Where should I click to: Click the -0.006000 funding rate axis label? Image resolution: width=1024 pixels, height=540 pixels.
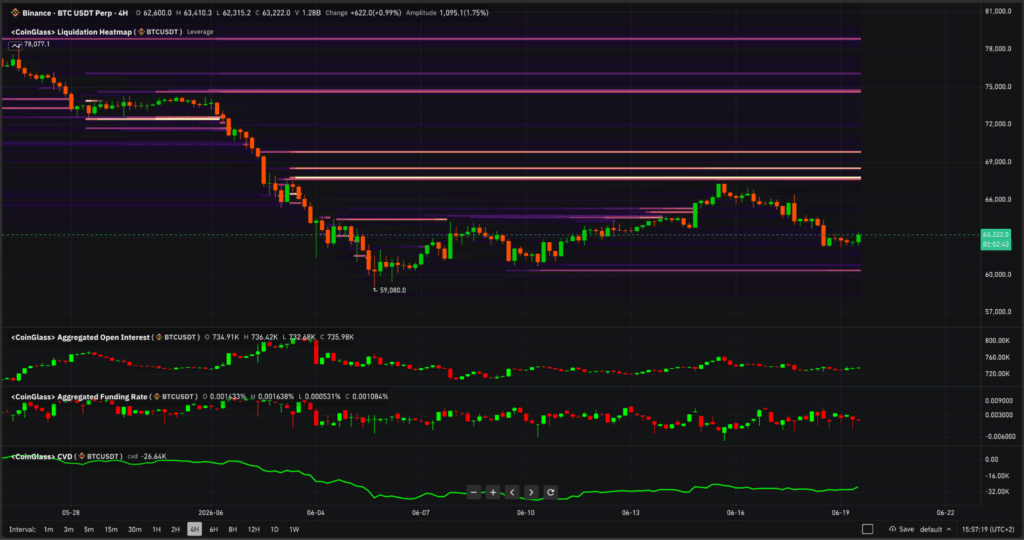tap(998, 436)
